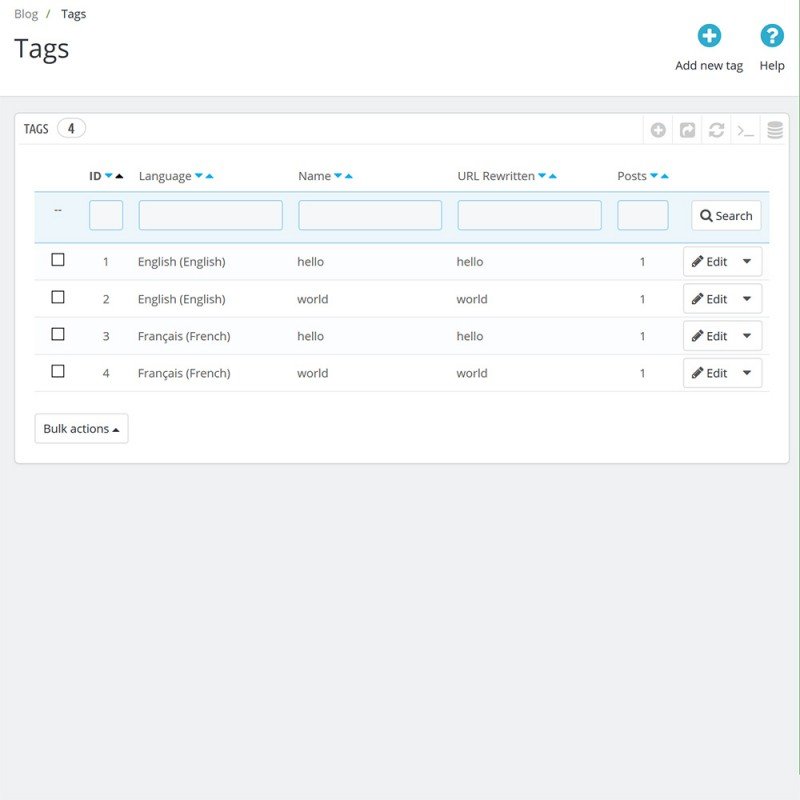Sort Name column ascending
Viewport: 800px width, 800px height.
348,176
